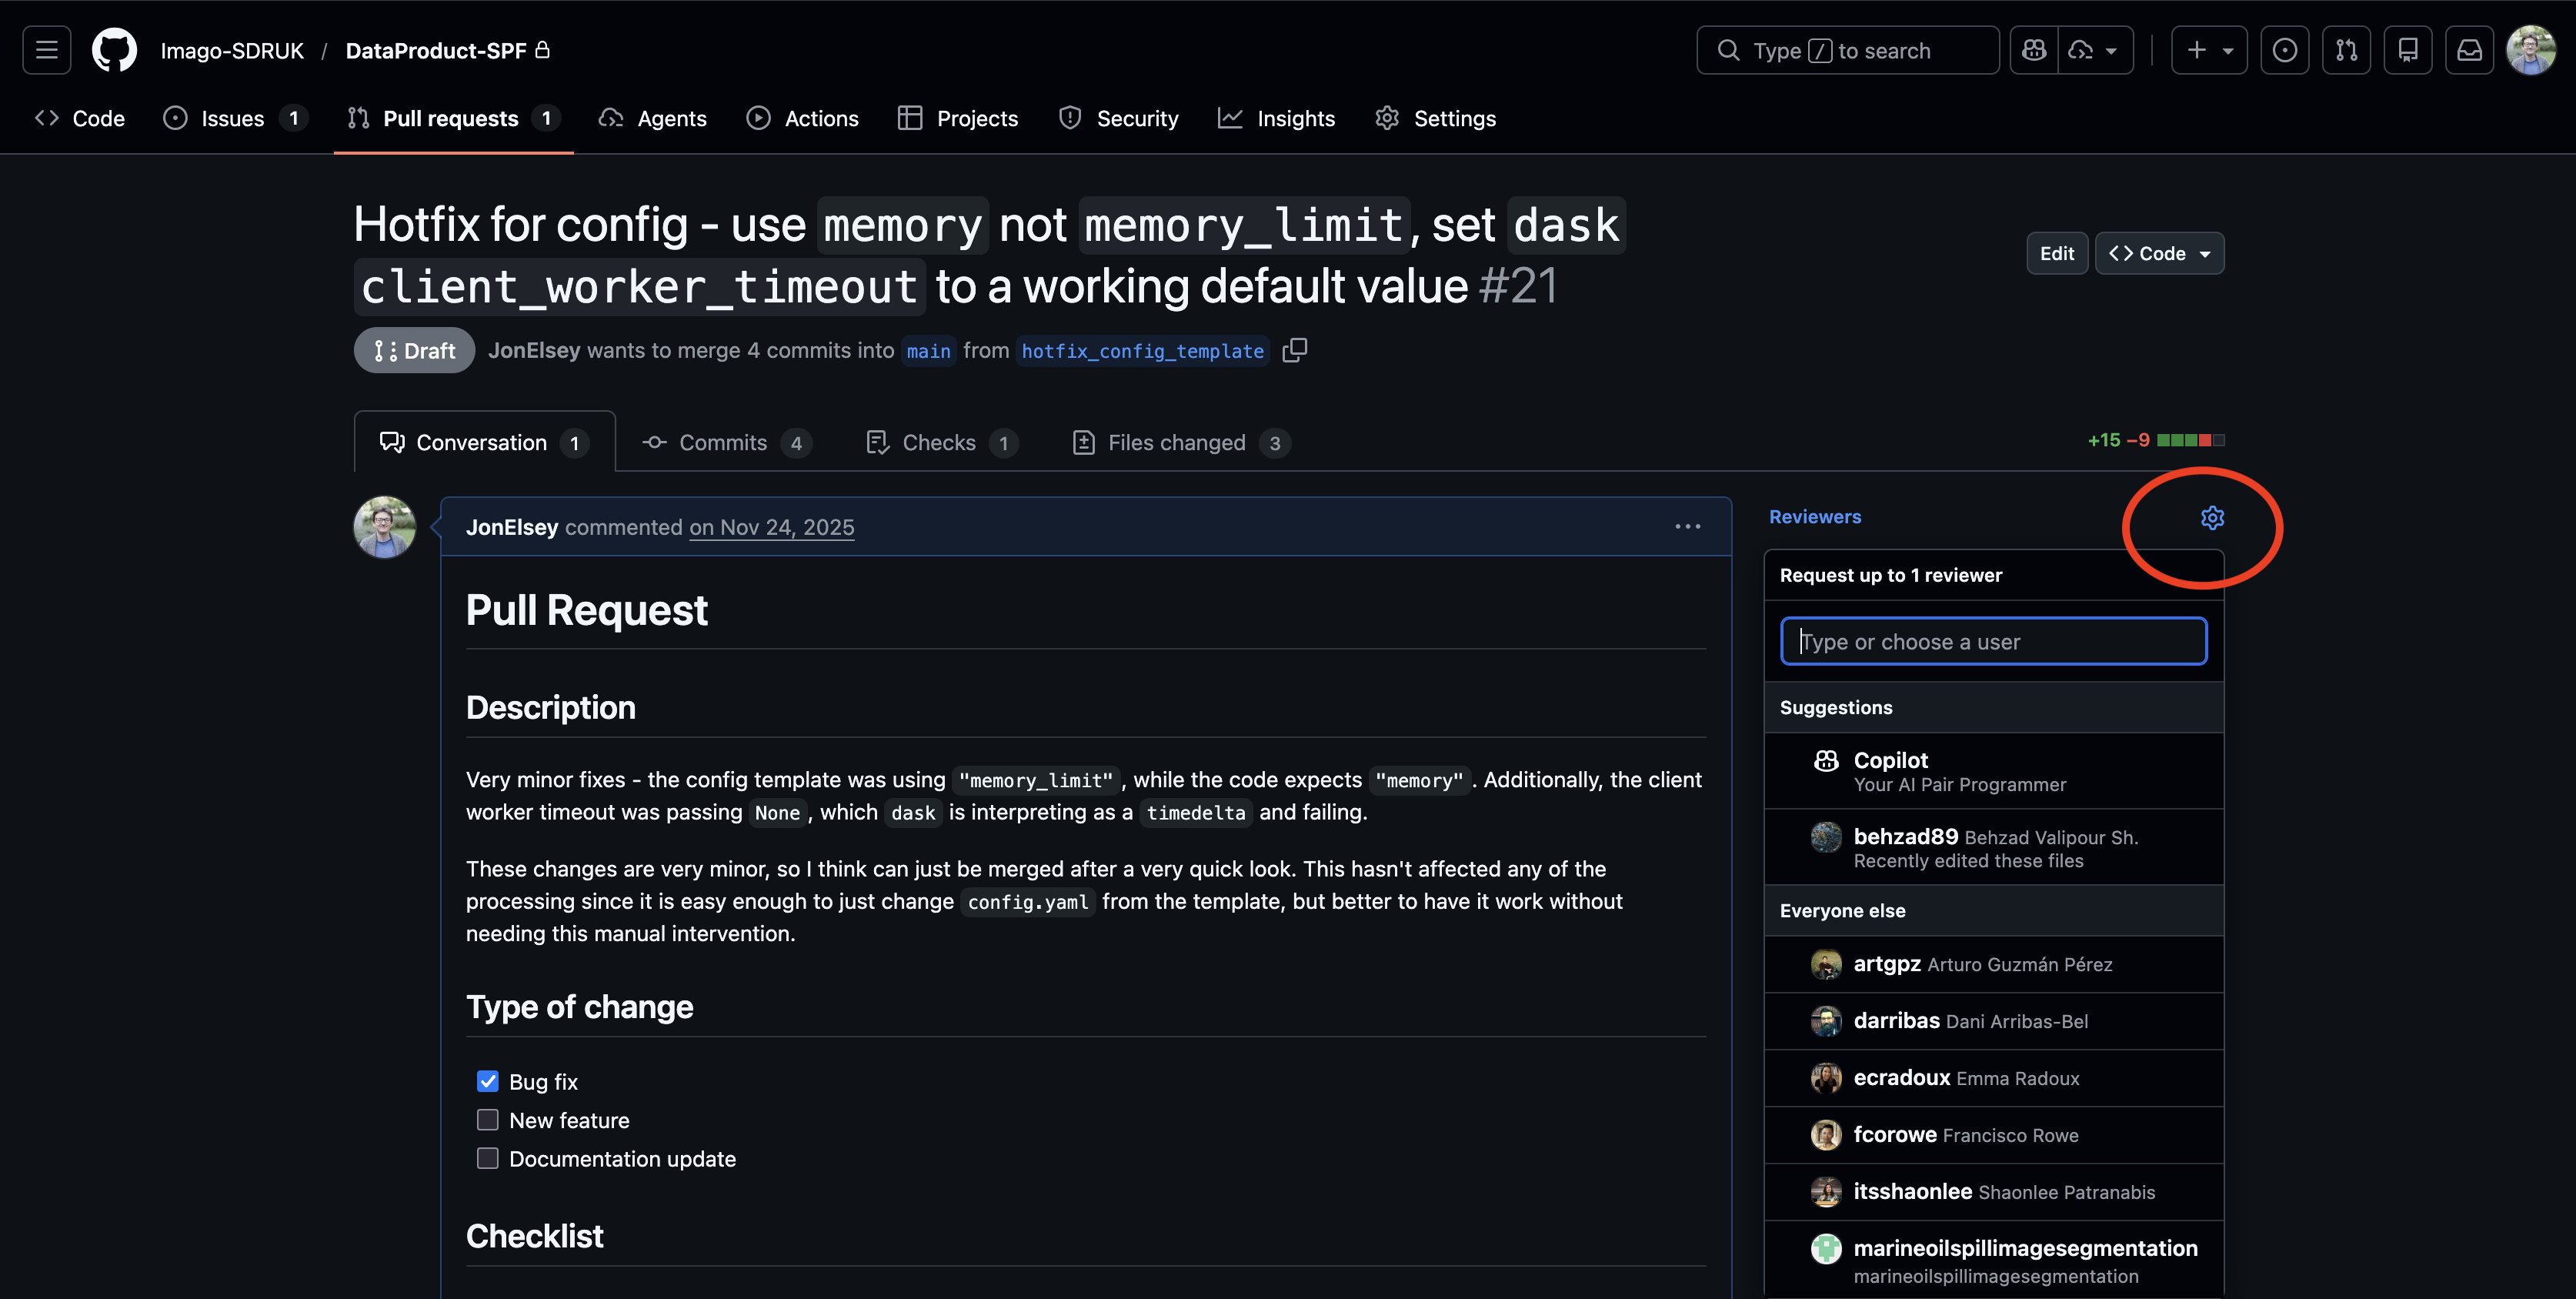Switch to the Files changed tab
Screen dimensions: 2576x1299
[1177, 443]
